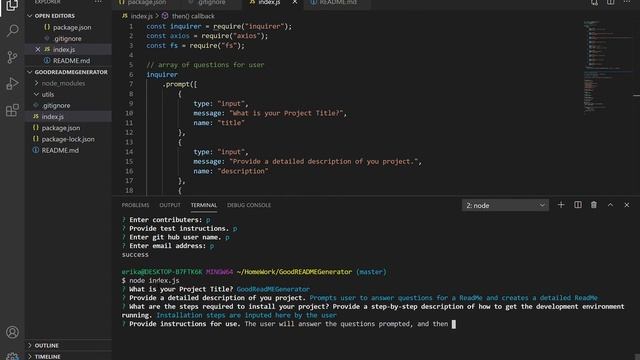This screenshot has width=640, height=360.
Task: Click the 'success' terminal output
Action: (x=135, y=255)
